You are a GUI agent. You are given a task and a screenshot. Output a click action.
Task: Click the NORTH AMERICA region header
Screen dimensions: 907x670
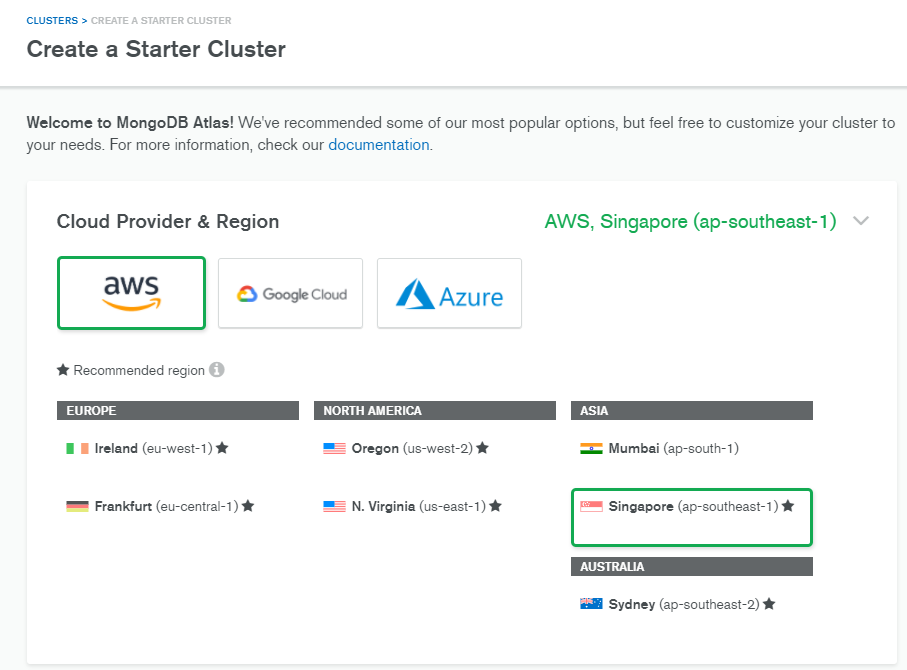435,410
